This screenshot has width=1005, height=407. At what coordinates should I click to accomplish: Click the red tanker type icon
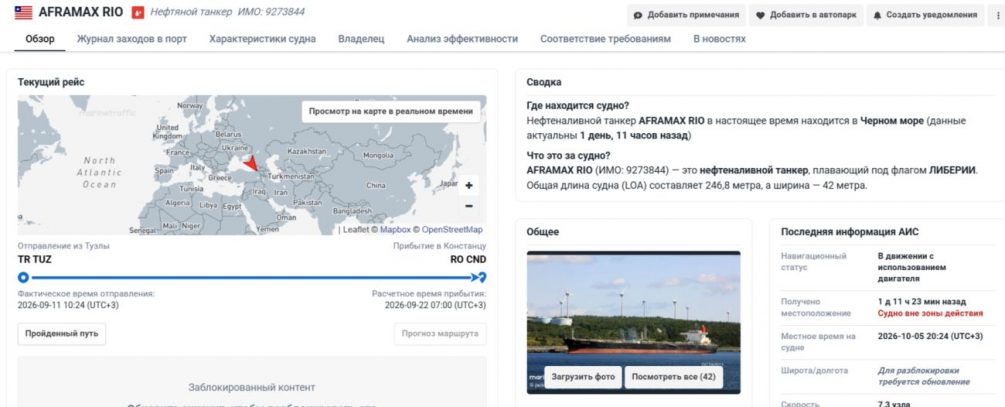(138, 12)
